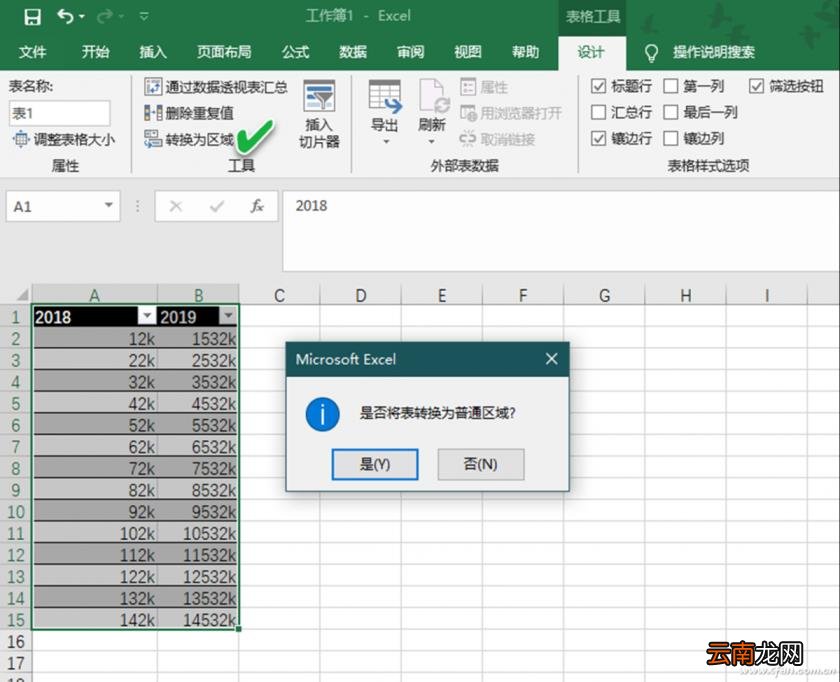
Task: Click 删除重复值 remove duplicates
Action: (189, 113)
